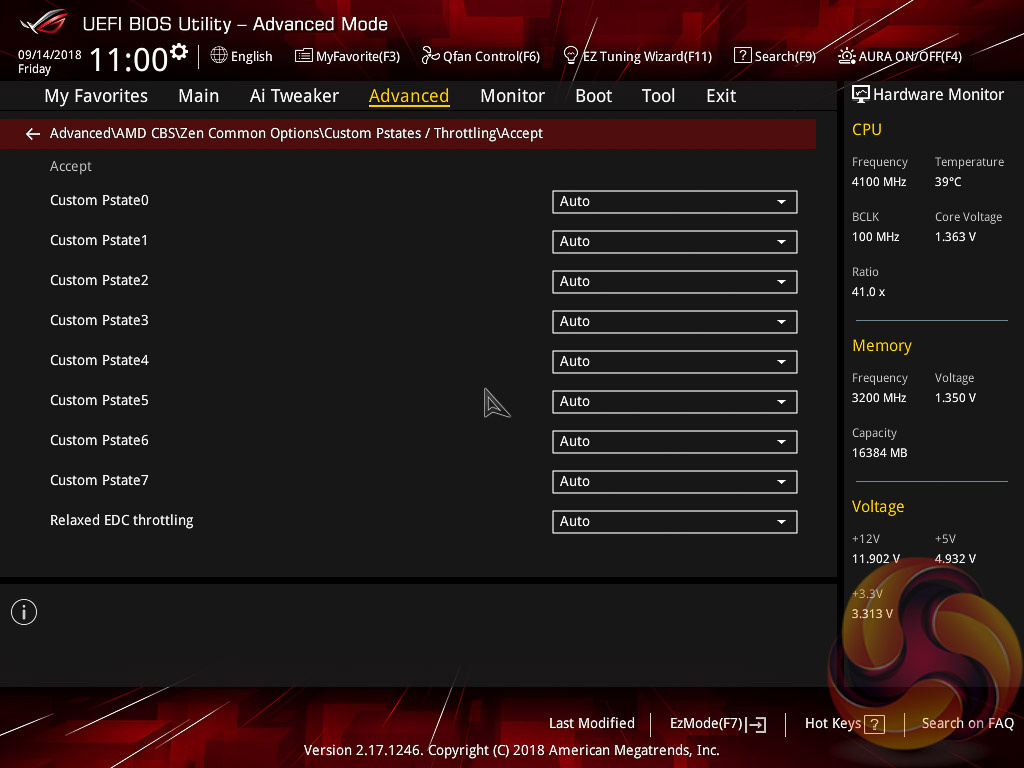Switch to My Favorites tab
The width and height of the screenshot is (1024, 768).
point(96,96)
